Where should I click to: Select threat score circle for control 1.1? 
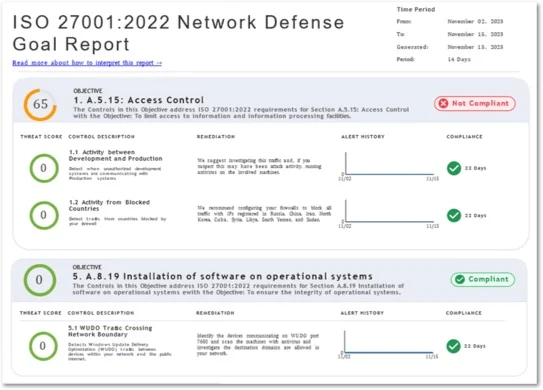point(44,168)
